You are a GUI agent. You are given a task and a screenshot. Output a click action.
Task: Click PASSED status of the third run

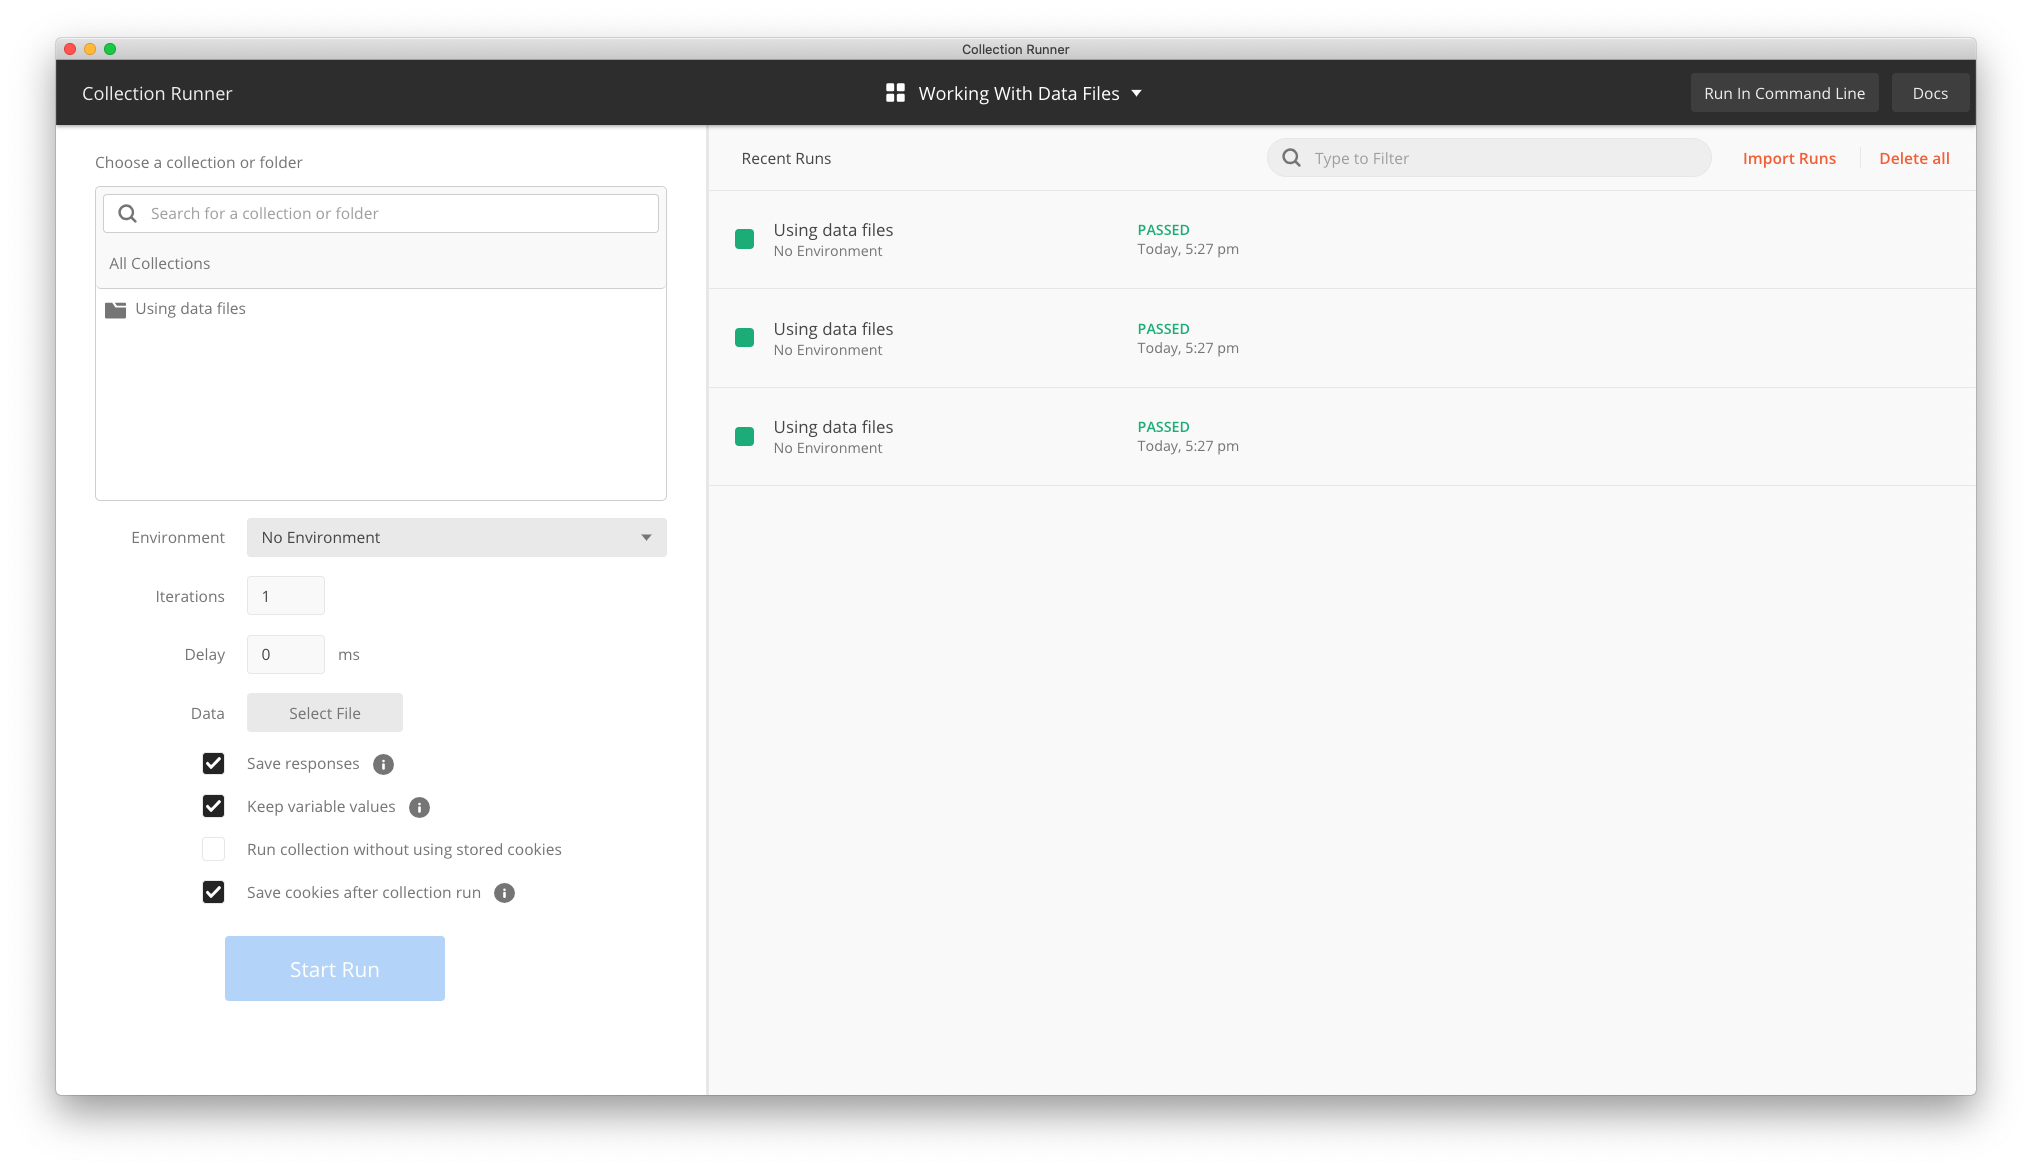coord(1163,427)
